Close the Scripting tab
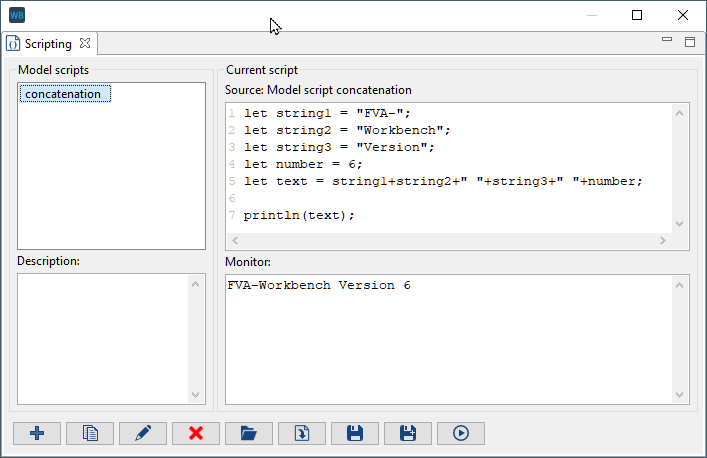The width and height of the screenshot is (707, 458). point(85,44)
